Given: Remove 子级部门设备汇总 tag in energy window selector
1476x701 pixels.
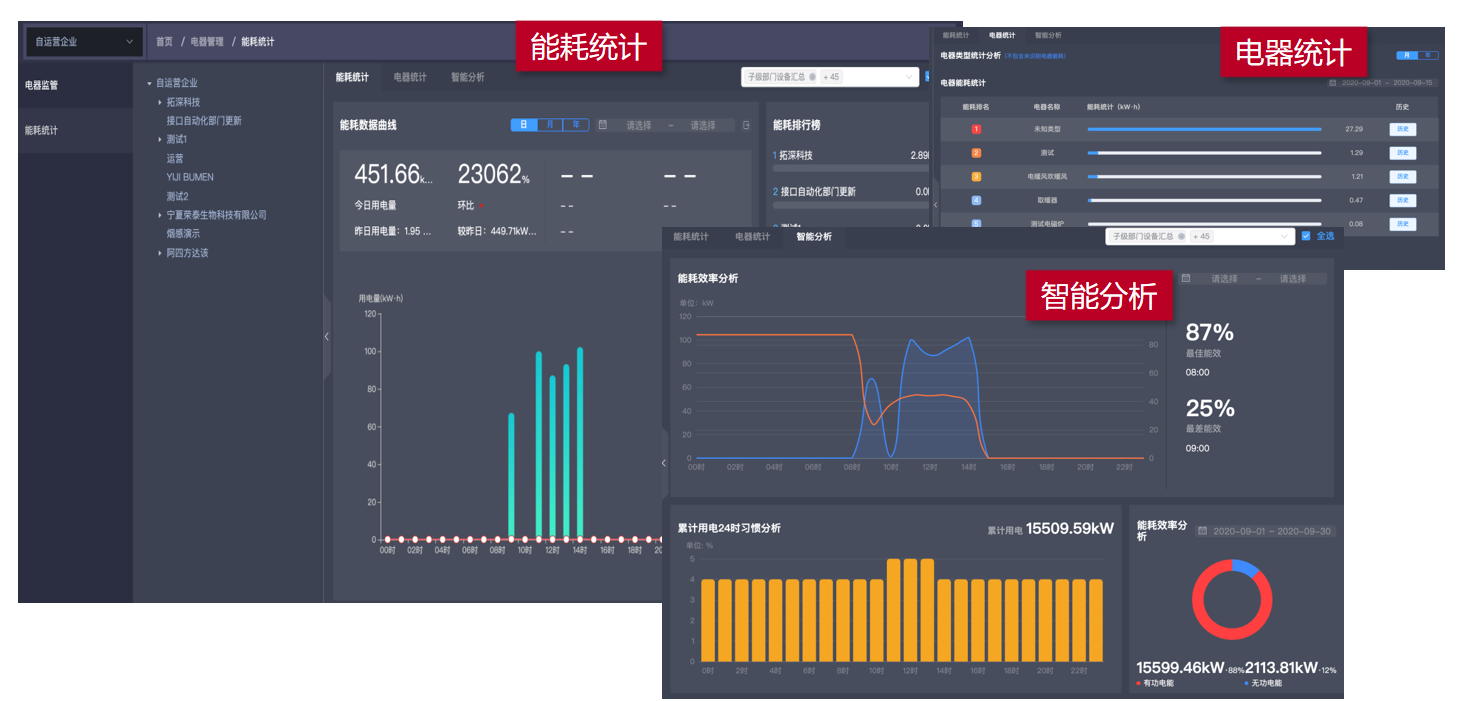Looking at the screenshot, I should 812,77.
